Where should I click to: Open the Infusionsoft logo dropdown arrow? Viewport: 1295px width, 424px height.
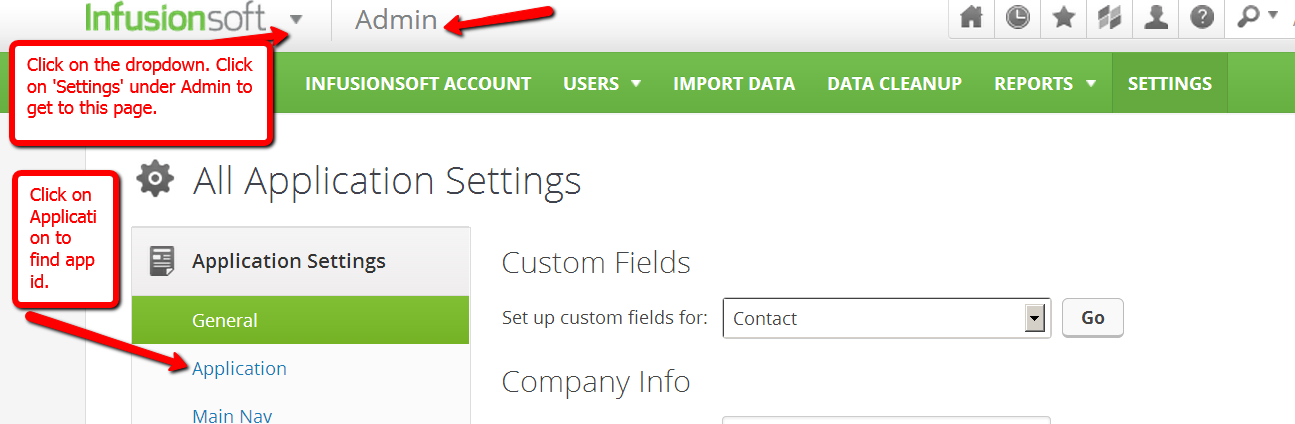point(295,19)
